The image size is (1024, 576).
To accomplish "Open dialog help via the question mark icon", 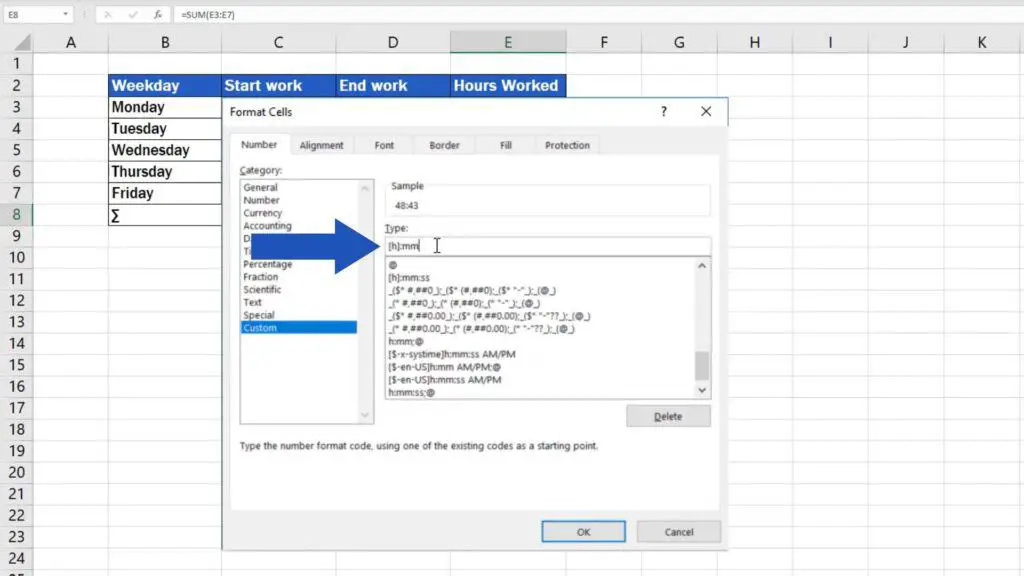I will click(x=663, y=111).
